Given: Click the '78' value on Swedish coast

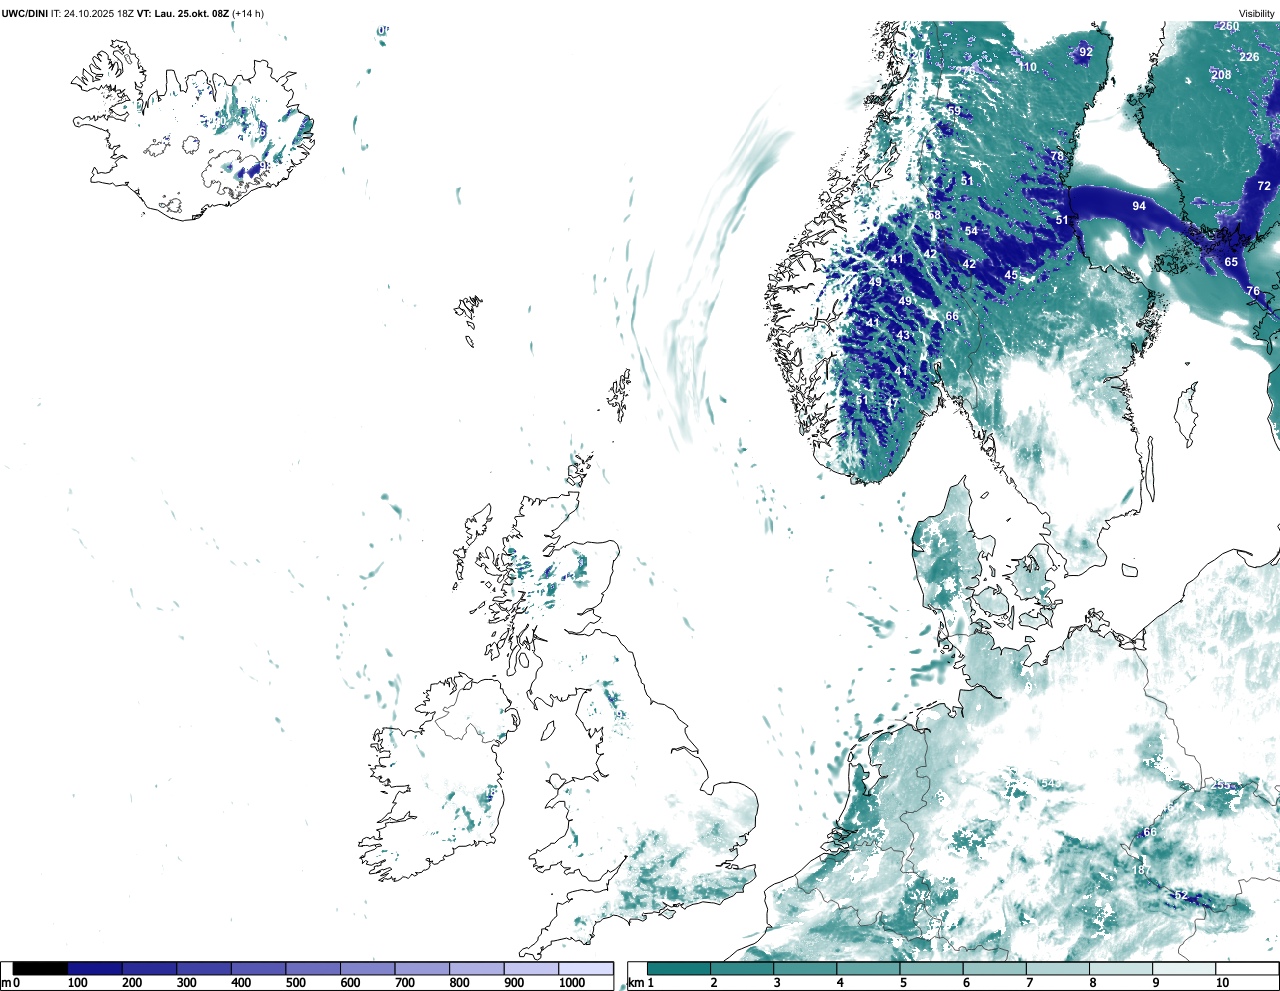Looking at the screenshot, I should coord(1057,157).
